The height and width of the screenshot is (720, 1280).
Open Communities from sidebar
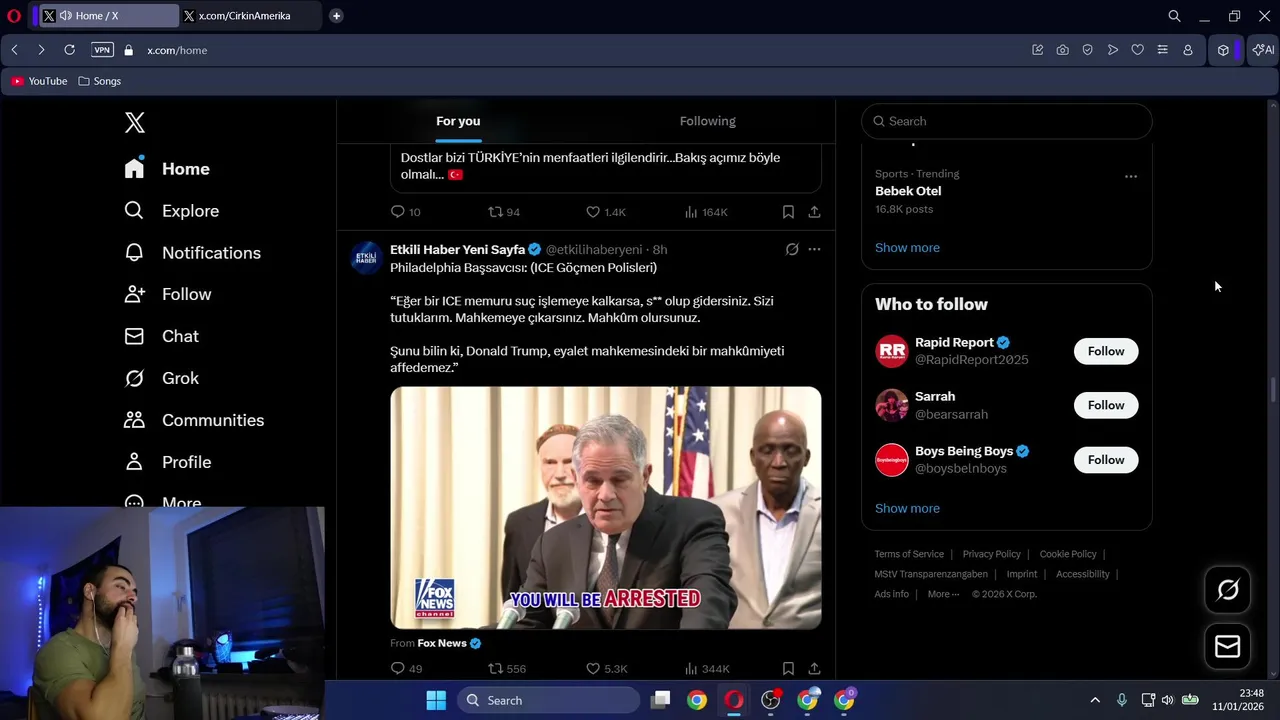(194, 420)
